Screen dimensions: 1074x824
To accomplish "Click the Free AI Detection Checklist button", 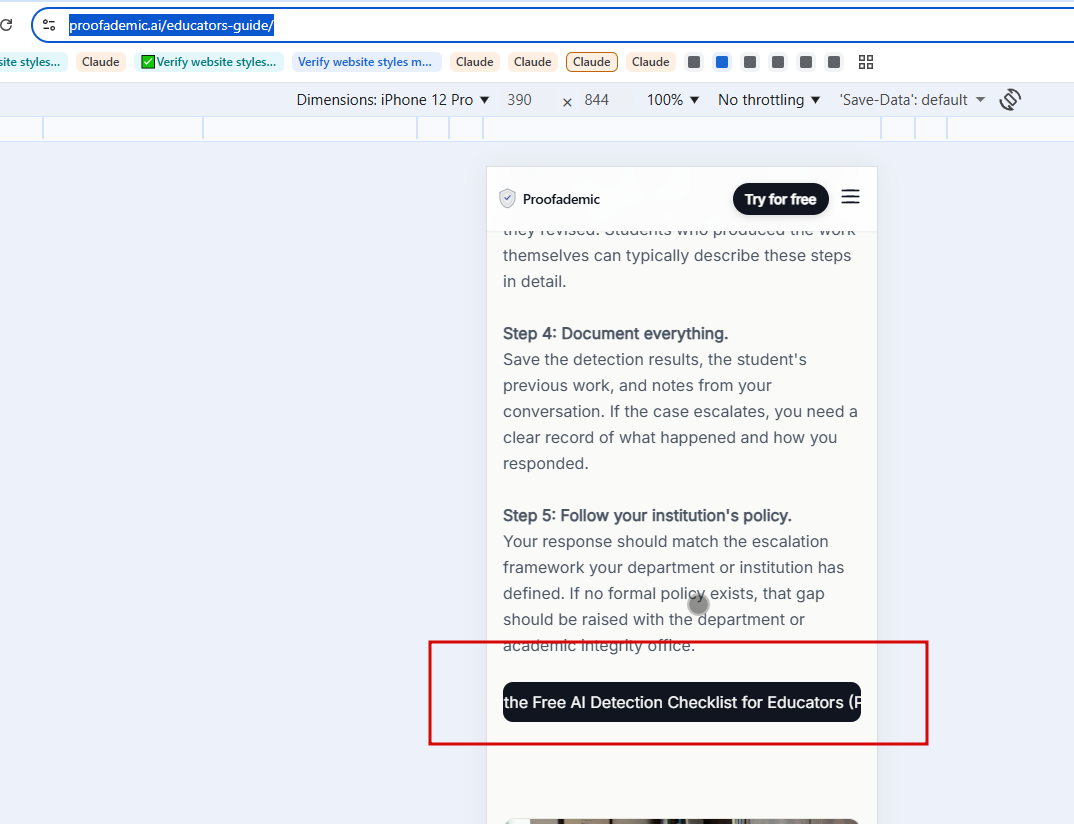I will pos(682,702).
